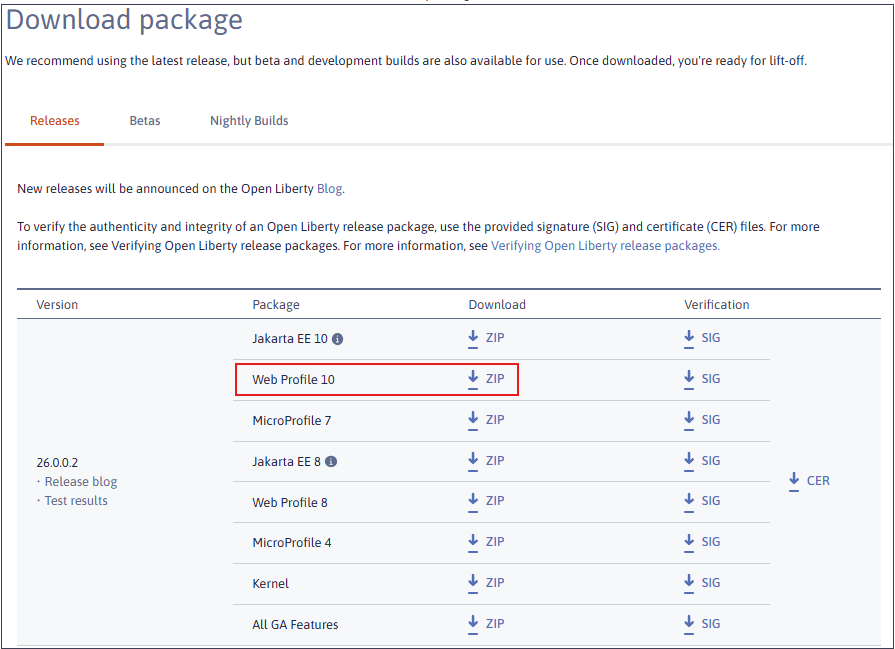
Task: Click the Download column header
Action: pos(497,305)
